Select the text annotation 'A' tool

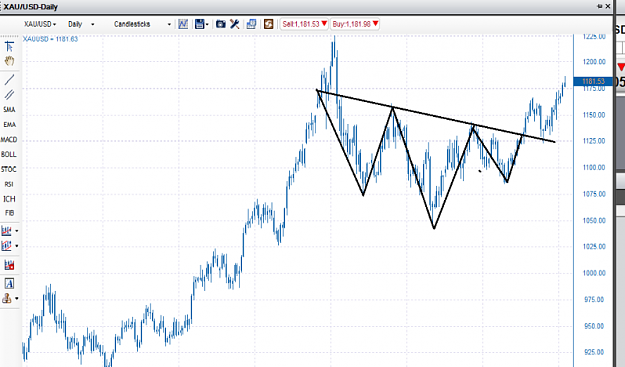point(9,283)
